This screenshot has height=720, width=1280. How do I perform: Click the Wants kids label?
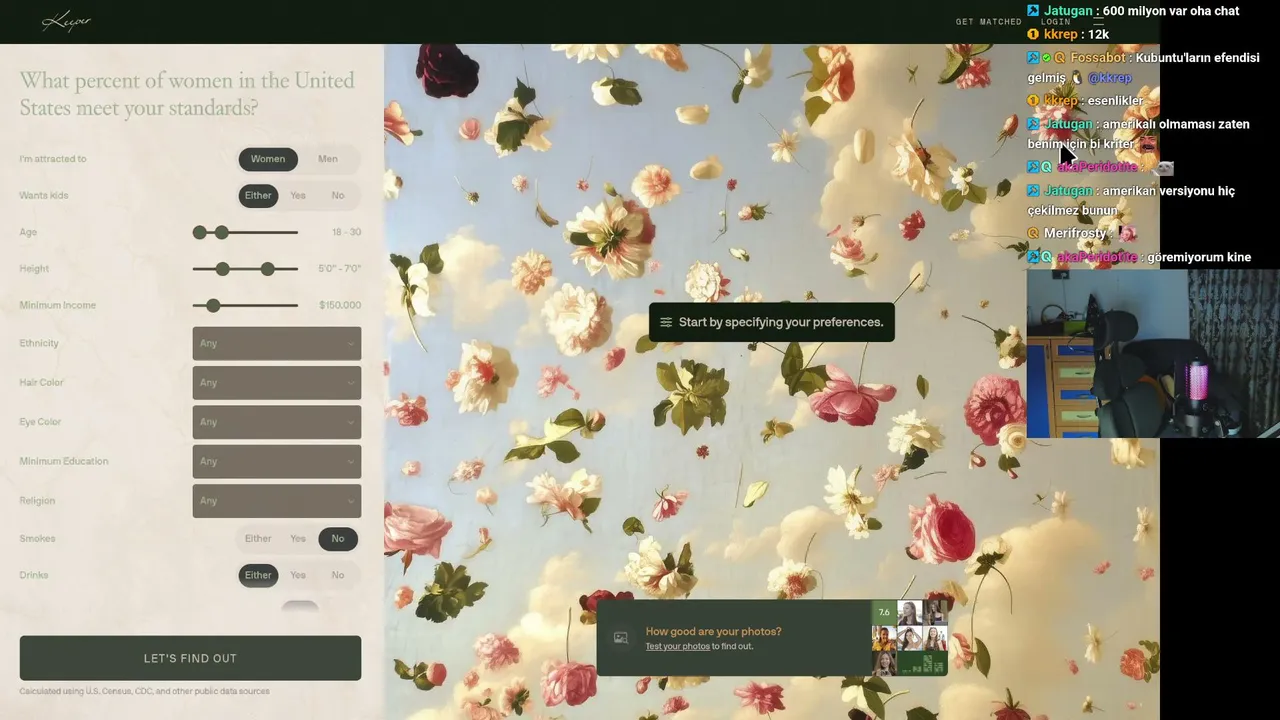click(x=44, y=195)
